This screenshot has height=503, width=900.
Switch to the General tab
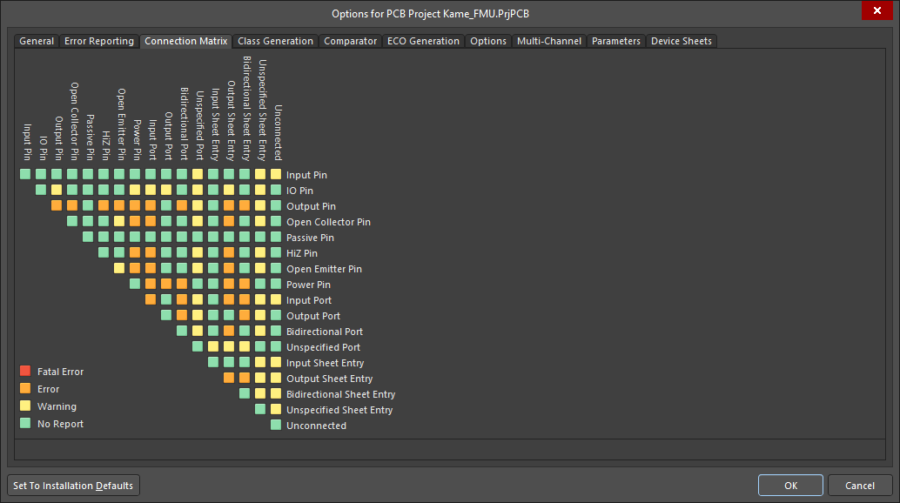(x=37, y=41)
